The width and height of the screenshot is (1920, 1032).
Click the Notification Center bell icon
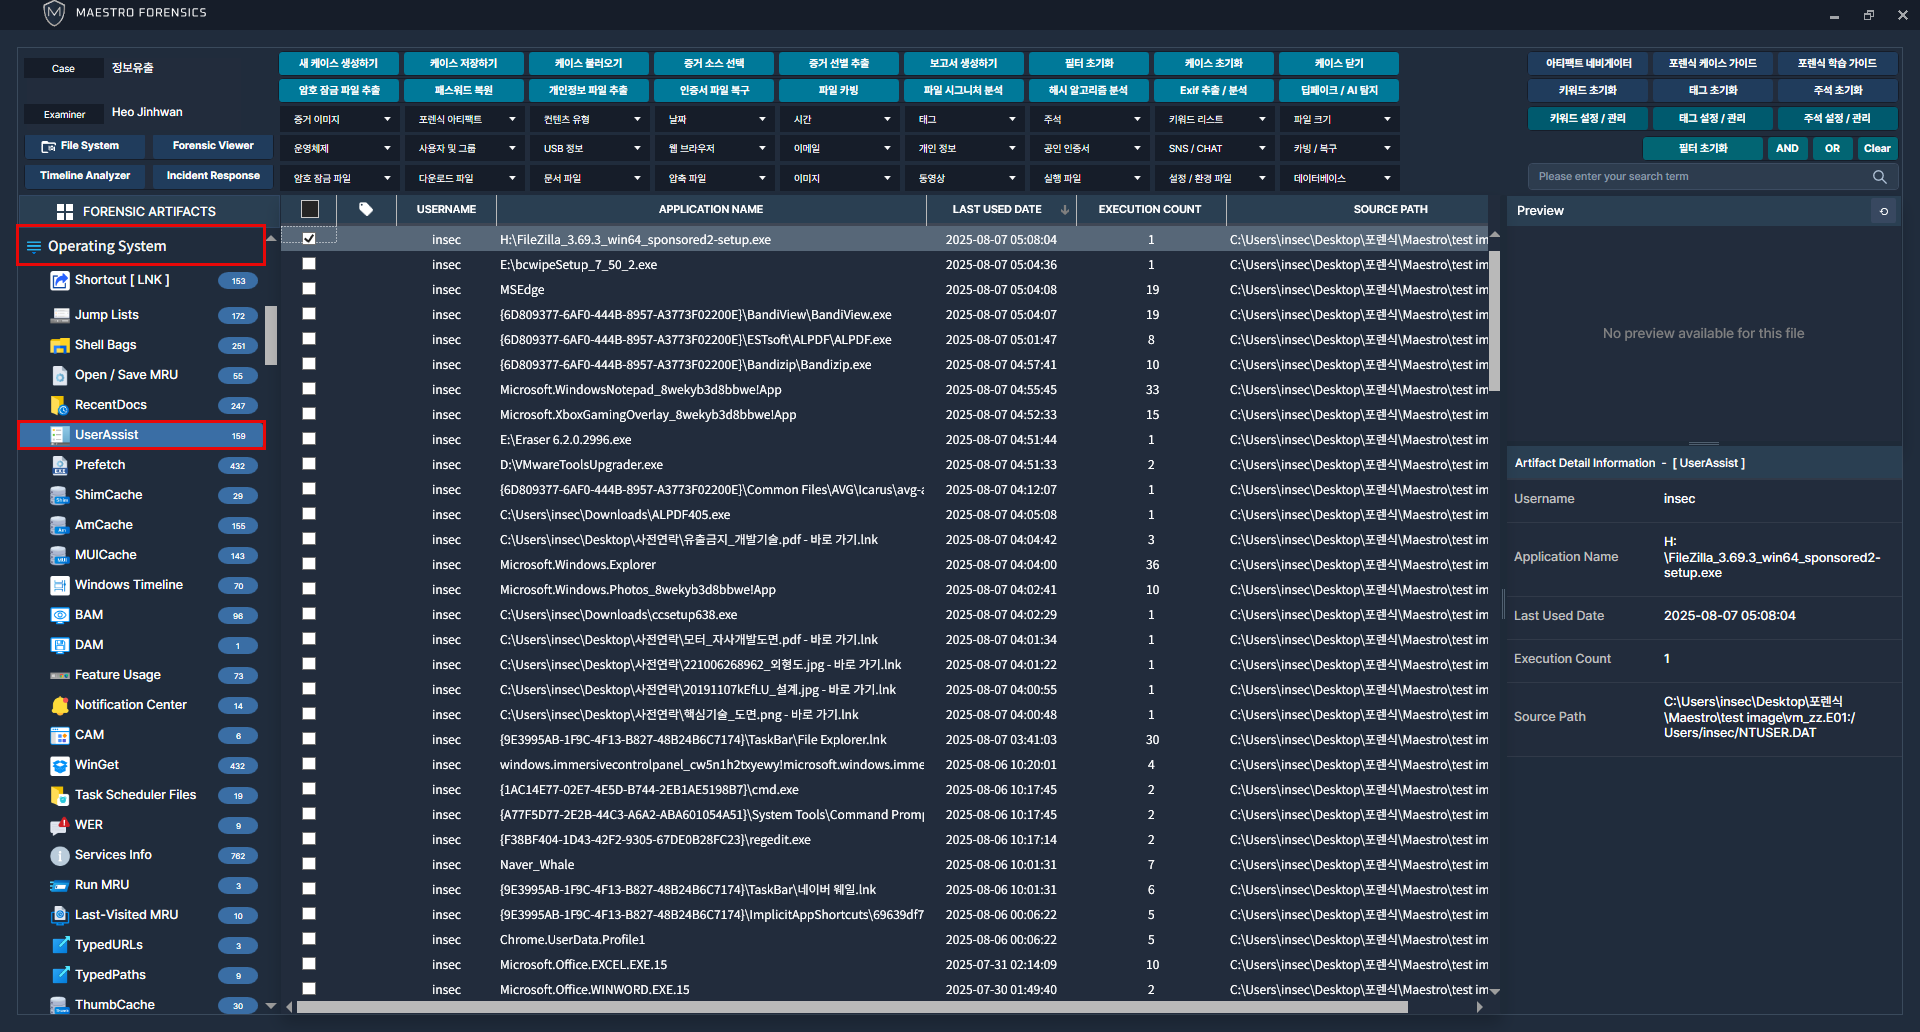[x=60, y=705]
